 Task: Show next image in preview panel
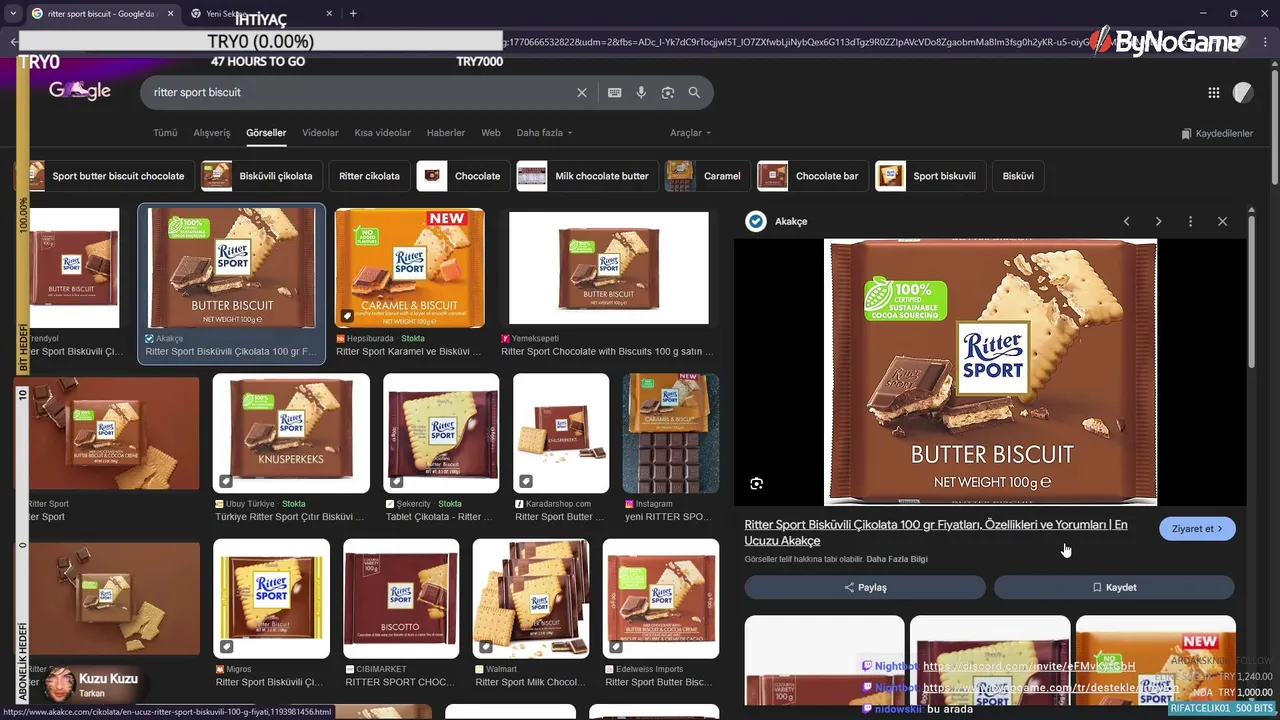[1158, 221]
